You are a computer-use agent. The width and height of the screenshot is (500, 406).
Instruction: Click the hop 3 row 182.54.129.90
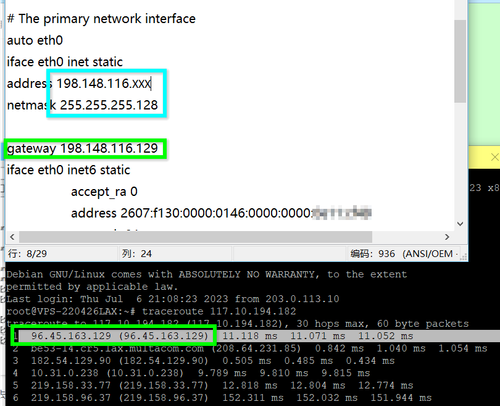(204, 361)
